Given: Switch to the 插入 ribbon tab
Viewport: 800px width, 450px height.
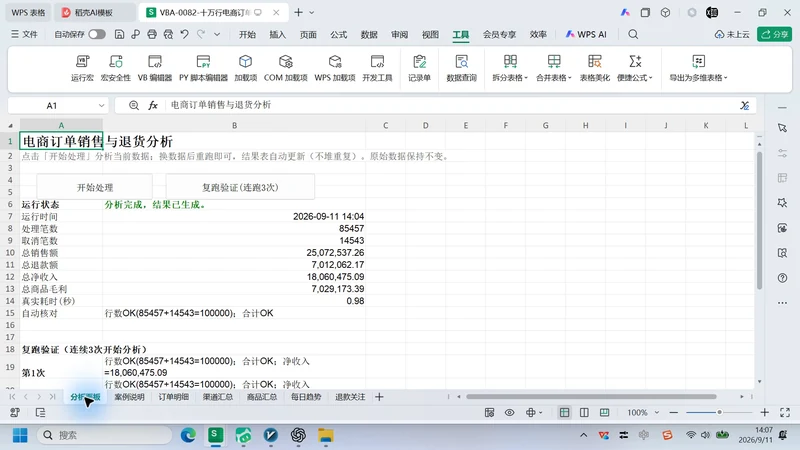Looking at the screenshot, I should 278,34.
